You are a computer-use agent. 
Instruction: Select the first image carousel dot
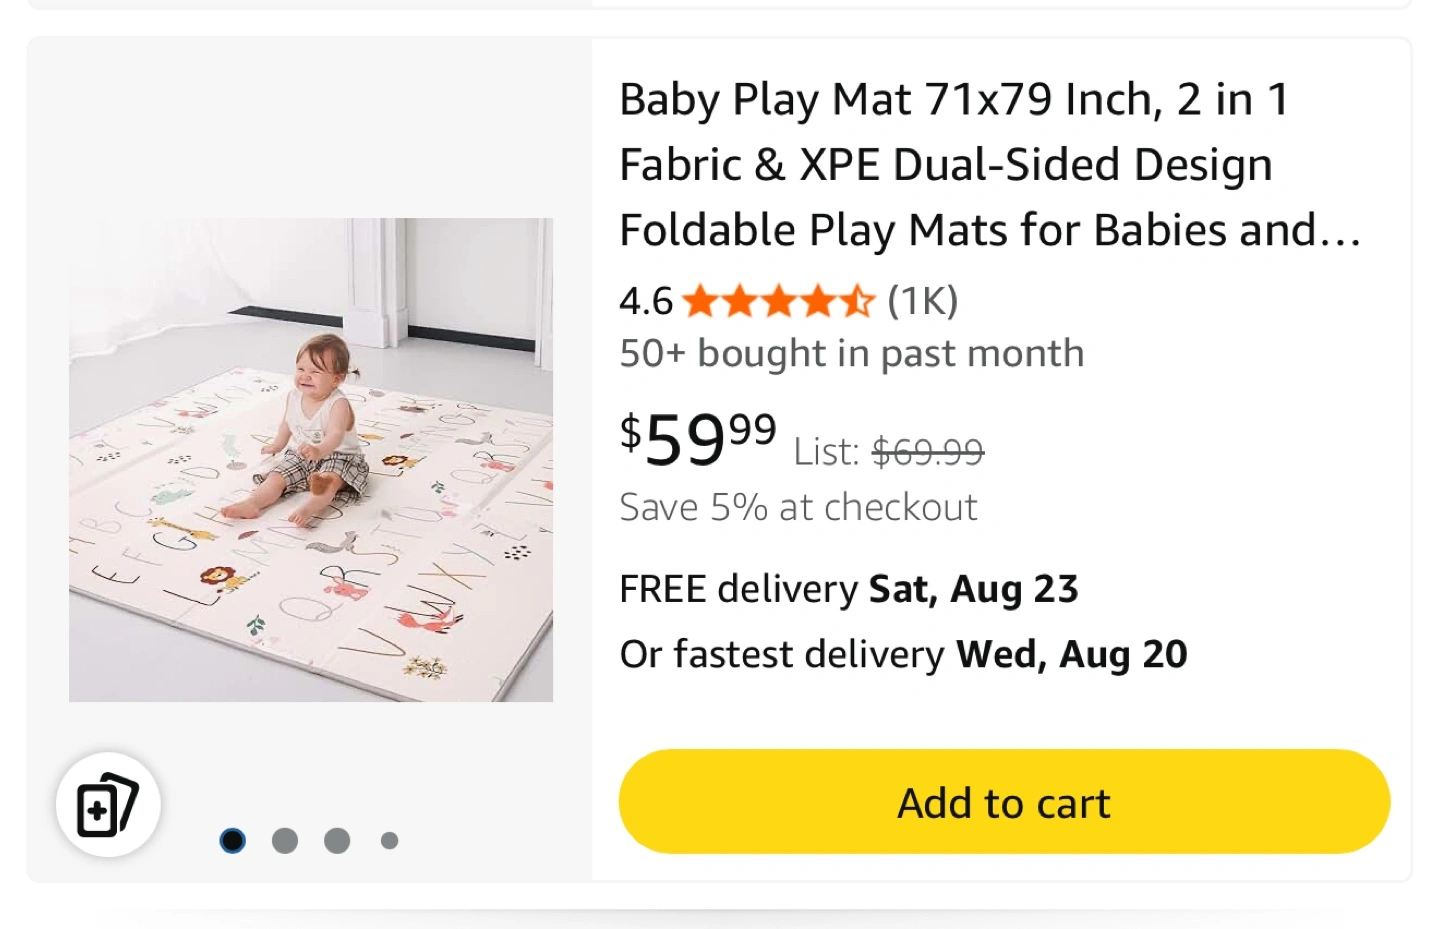[x=232, y=841]
